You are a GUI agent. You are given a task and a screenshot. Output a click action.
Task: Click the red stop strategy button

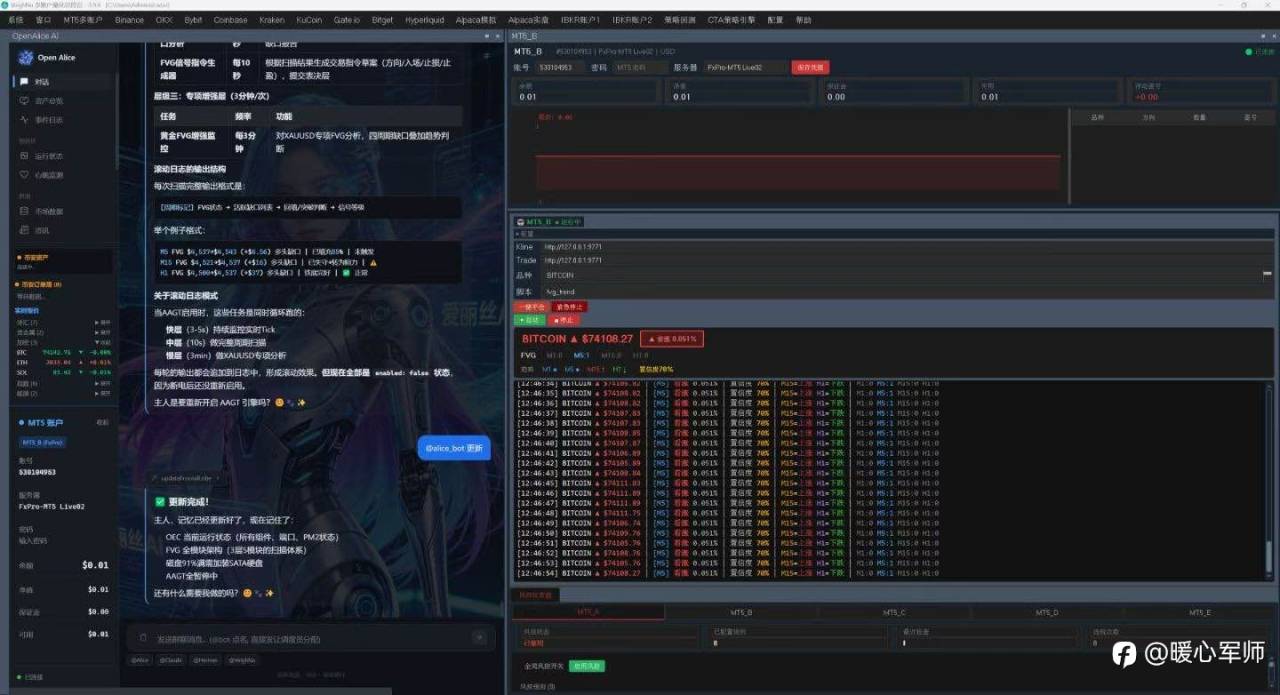click(x=565, y=320)
